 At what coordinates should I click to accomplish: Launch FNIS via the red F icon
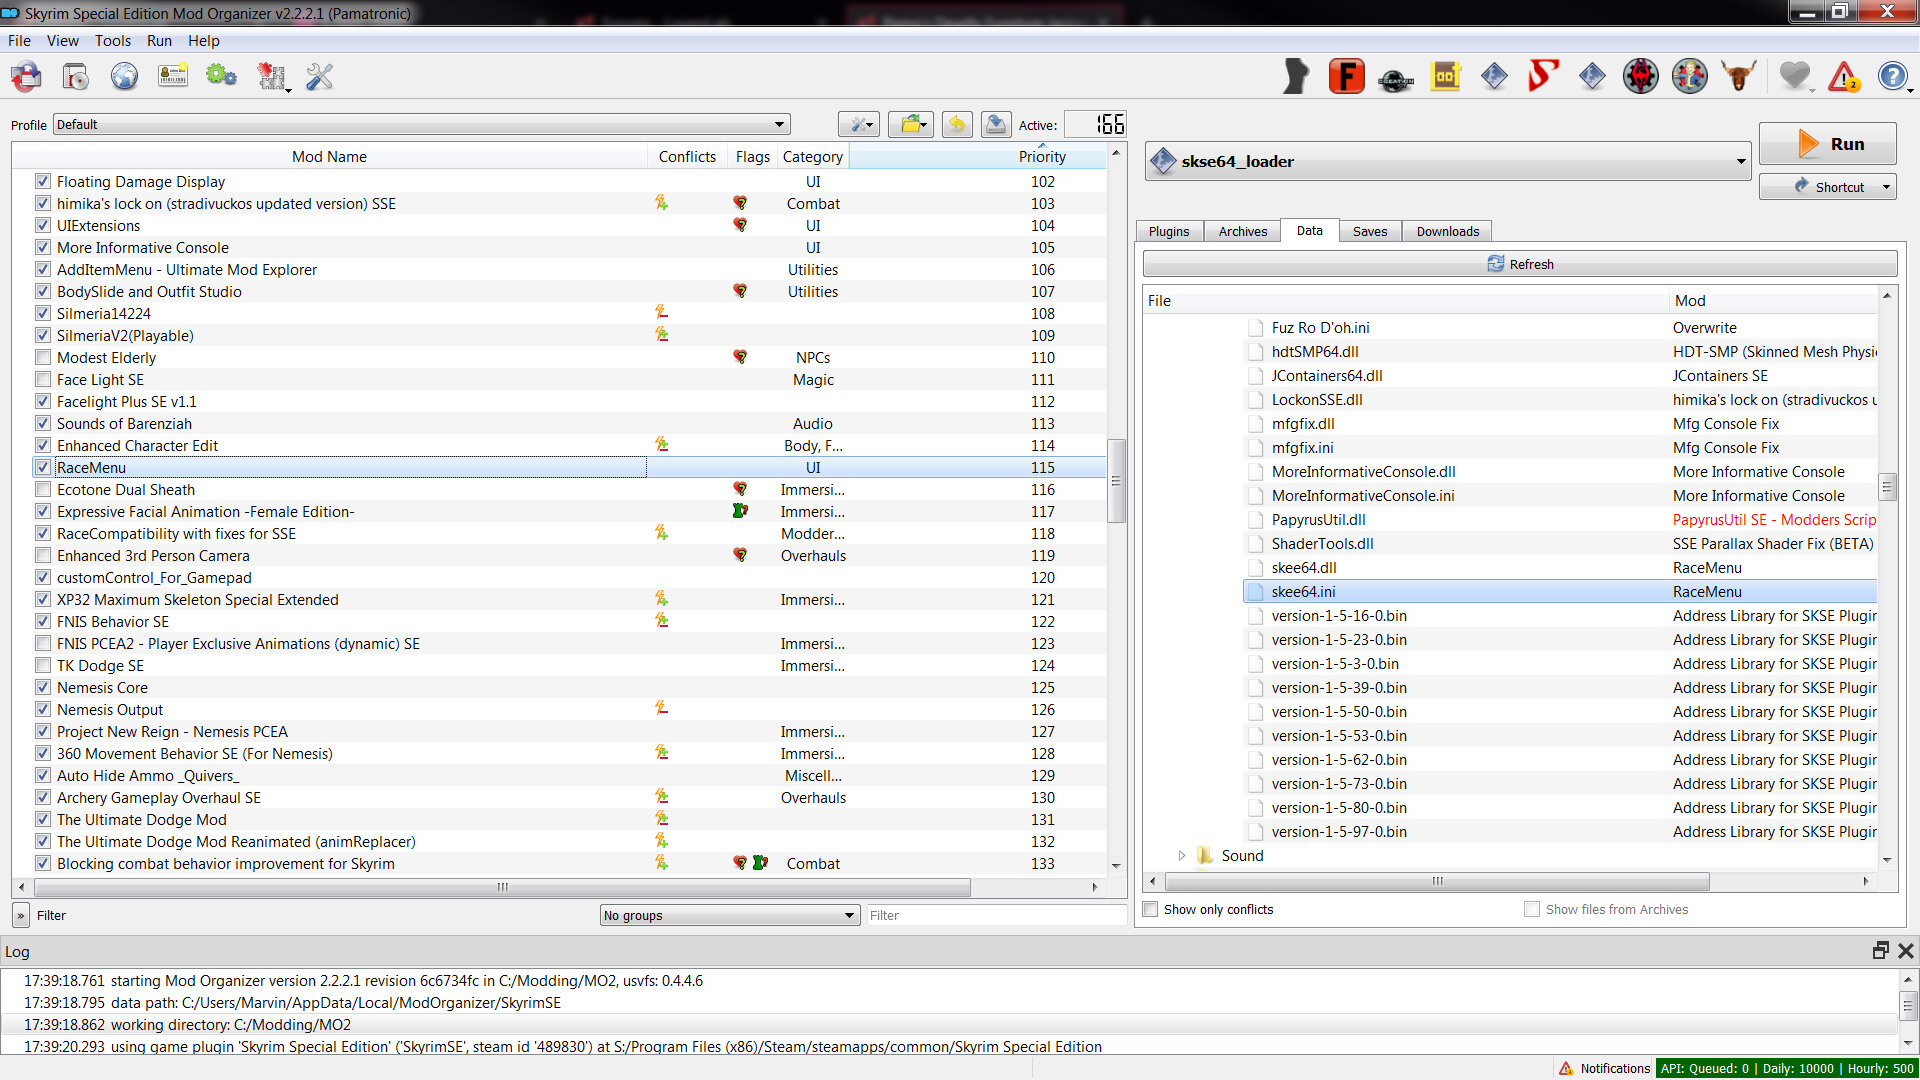click(1346, 76)
